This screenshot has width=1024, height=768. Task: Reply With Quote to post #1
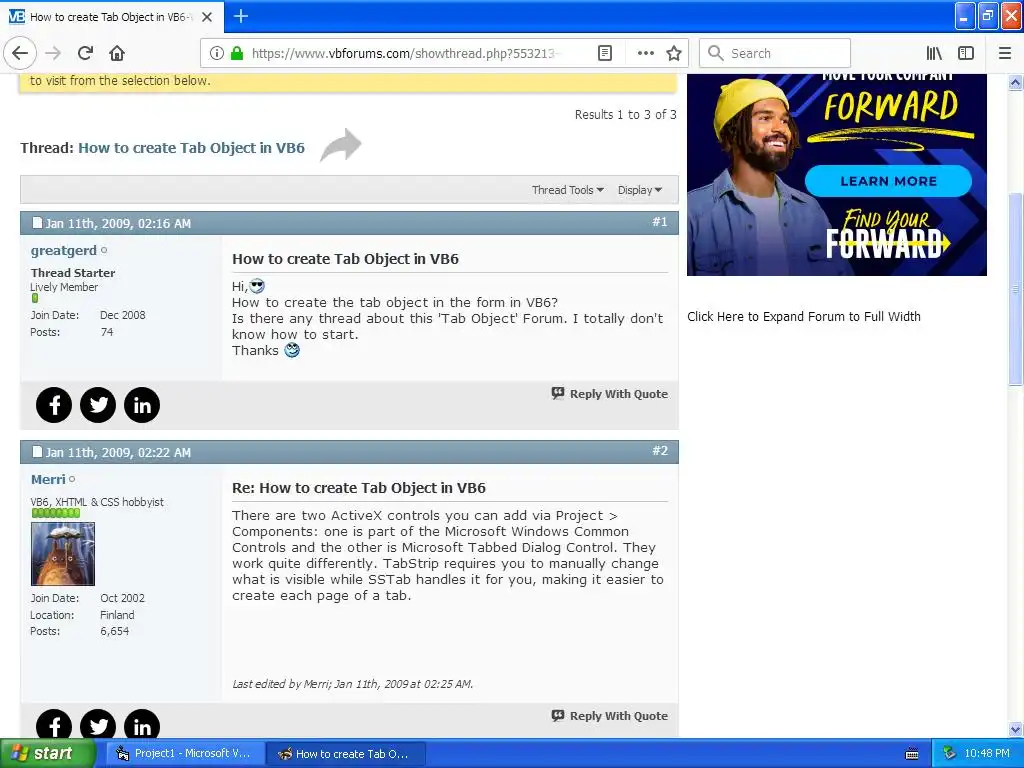tap(610, 394)
